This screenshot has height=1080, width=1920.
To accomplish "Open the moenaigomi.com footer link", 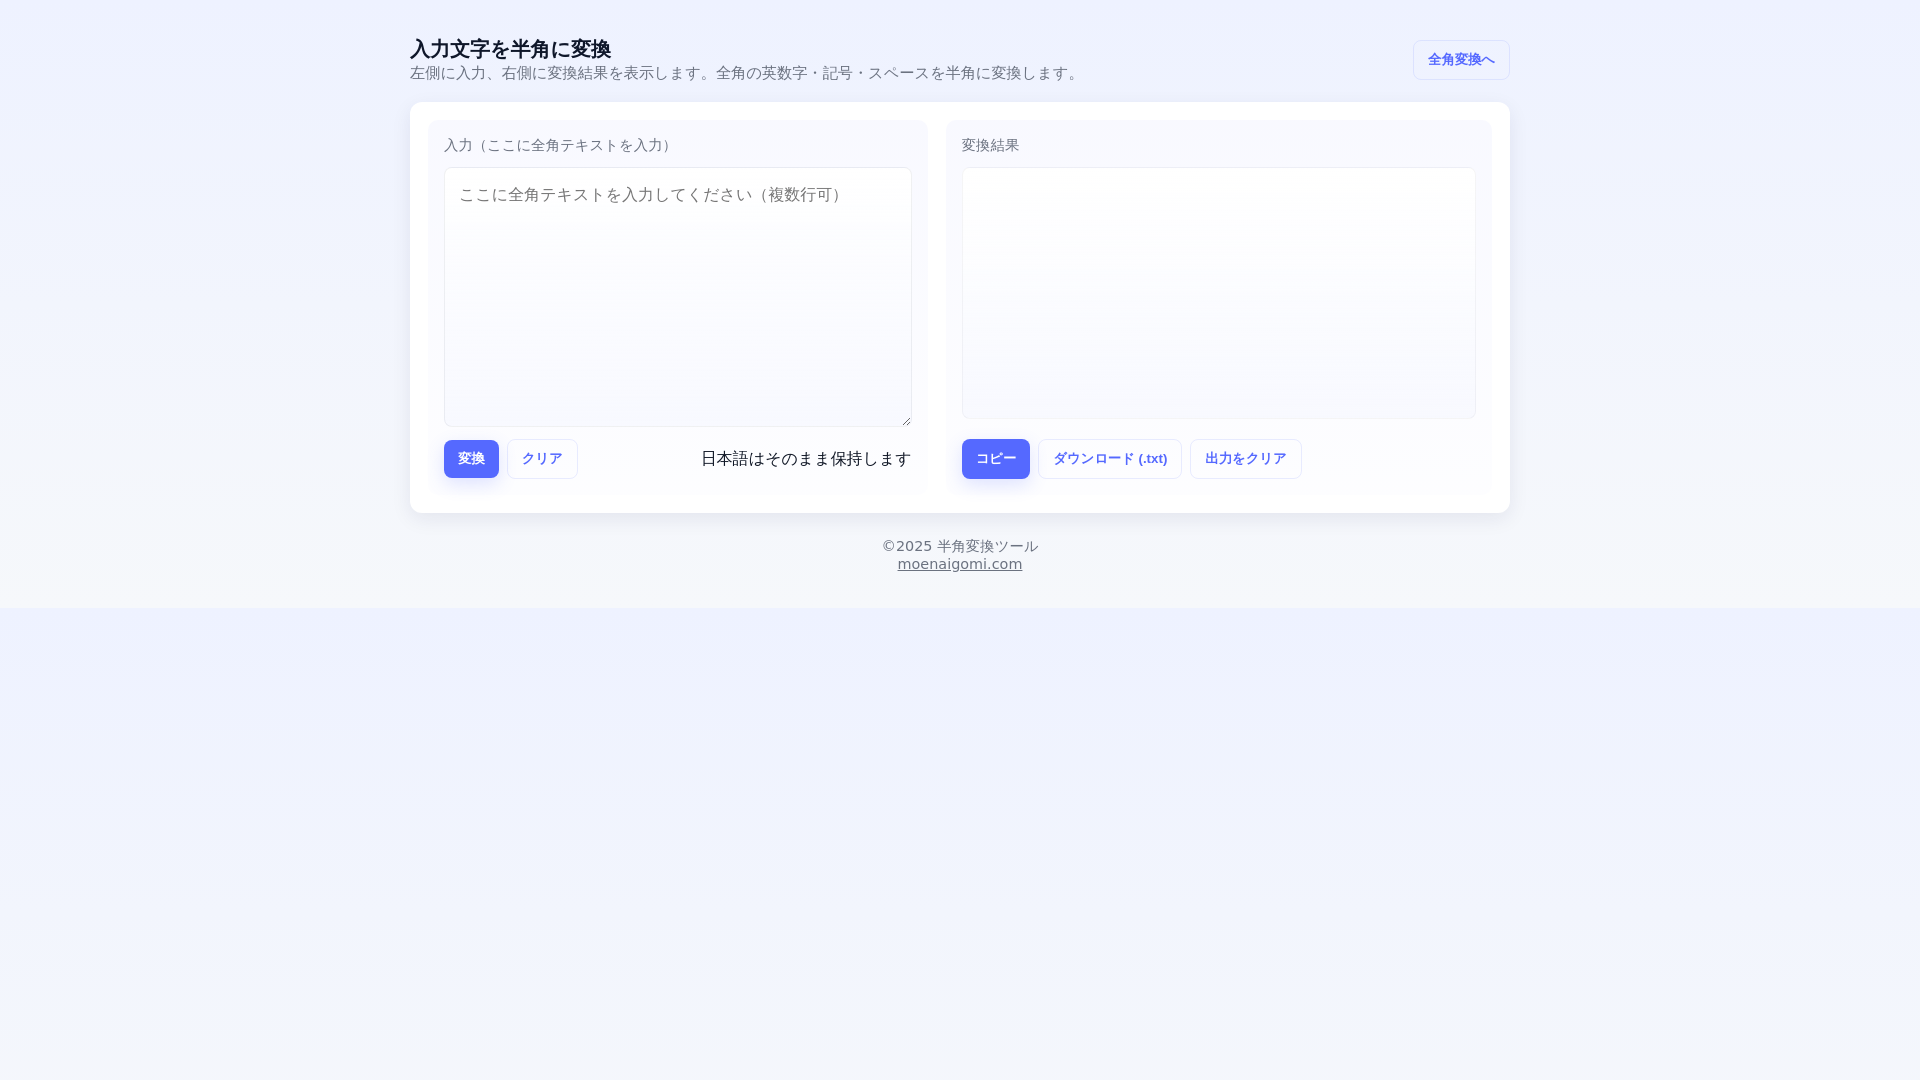I will pos(959,564).
